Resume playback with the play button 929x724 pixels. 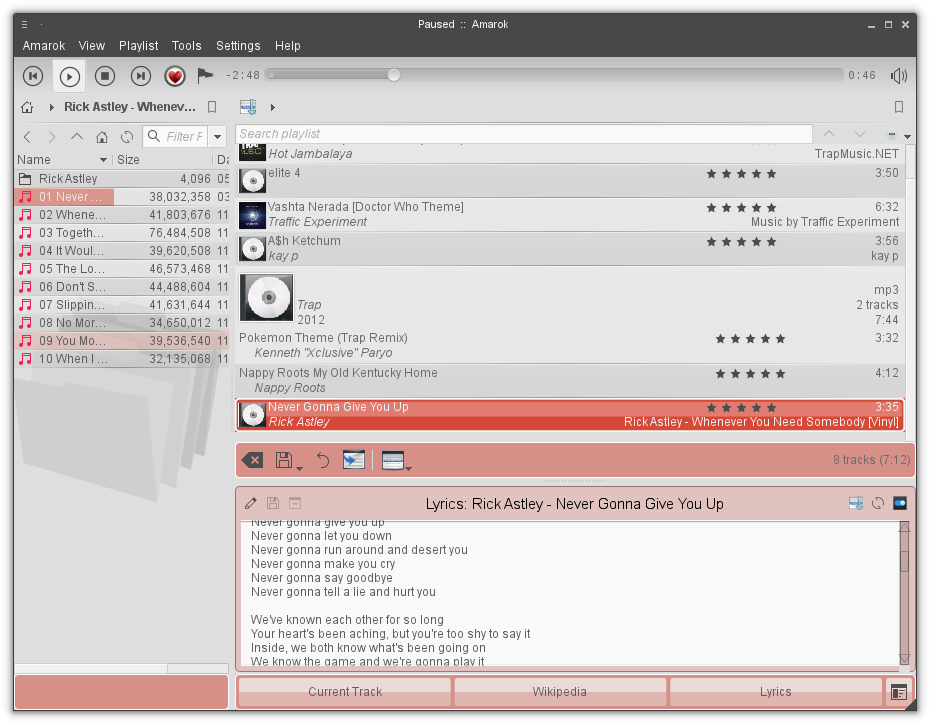coord(69,76)
